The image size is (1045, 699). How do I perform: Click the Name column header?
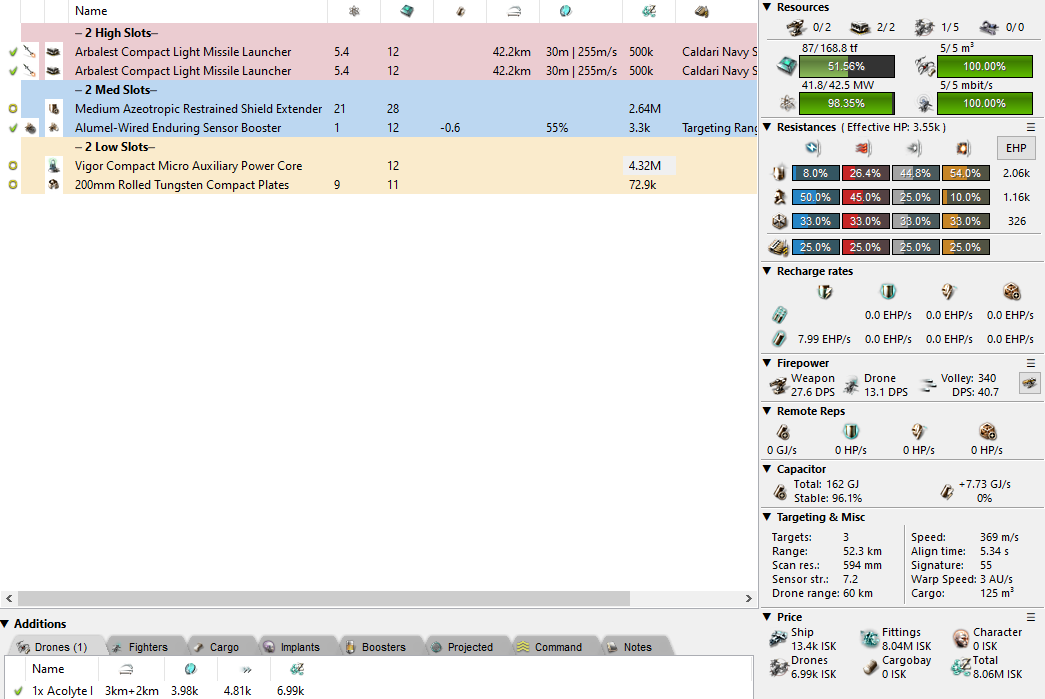click(90, 11)
